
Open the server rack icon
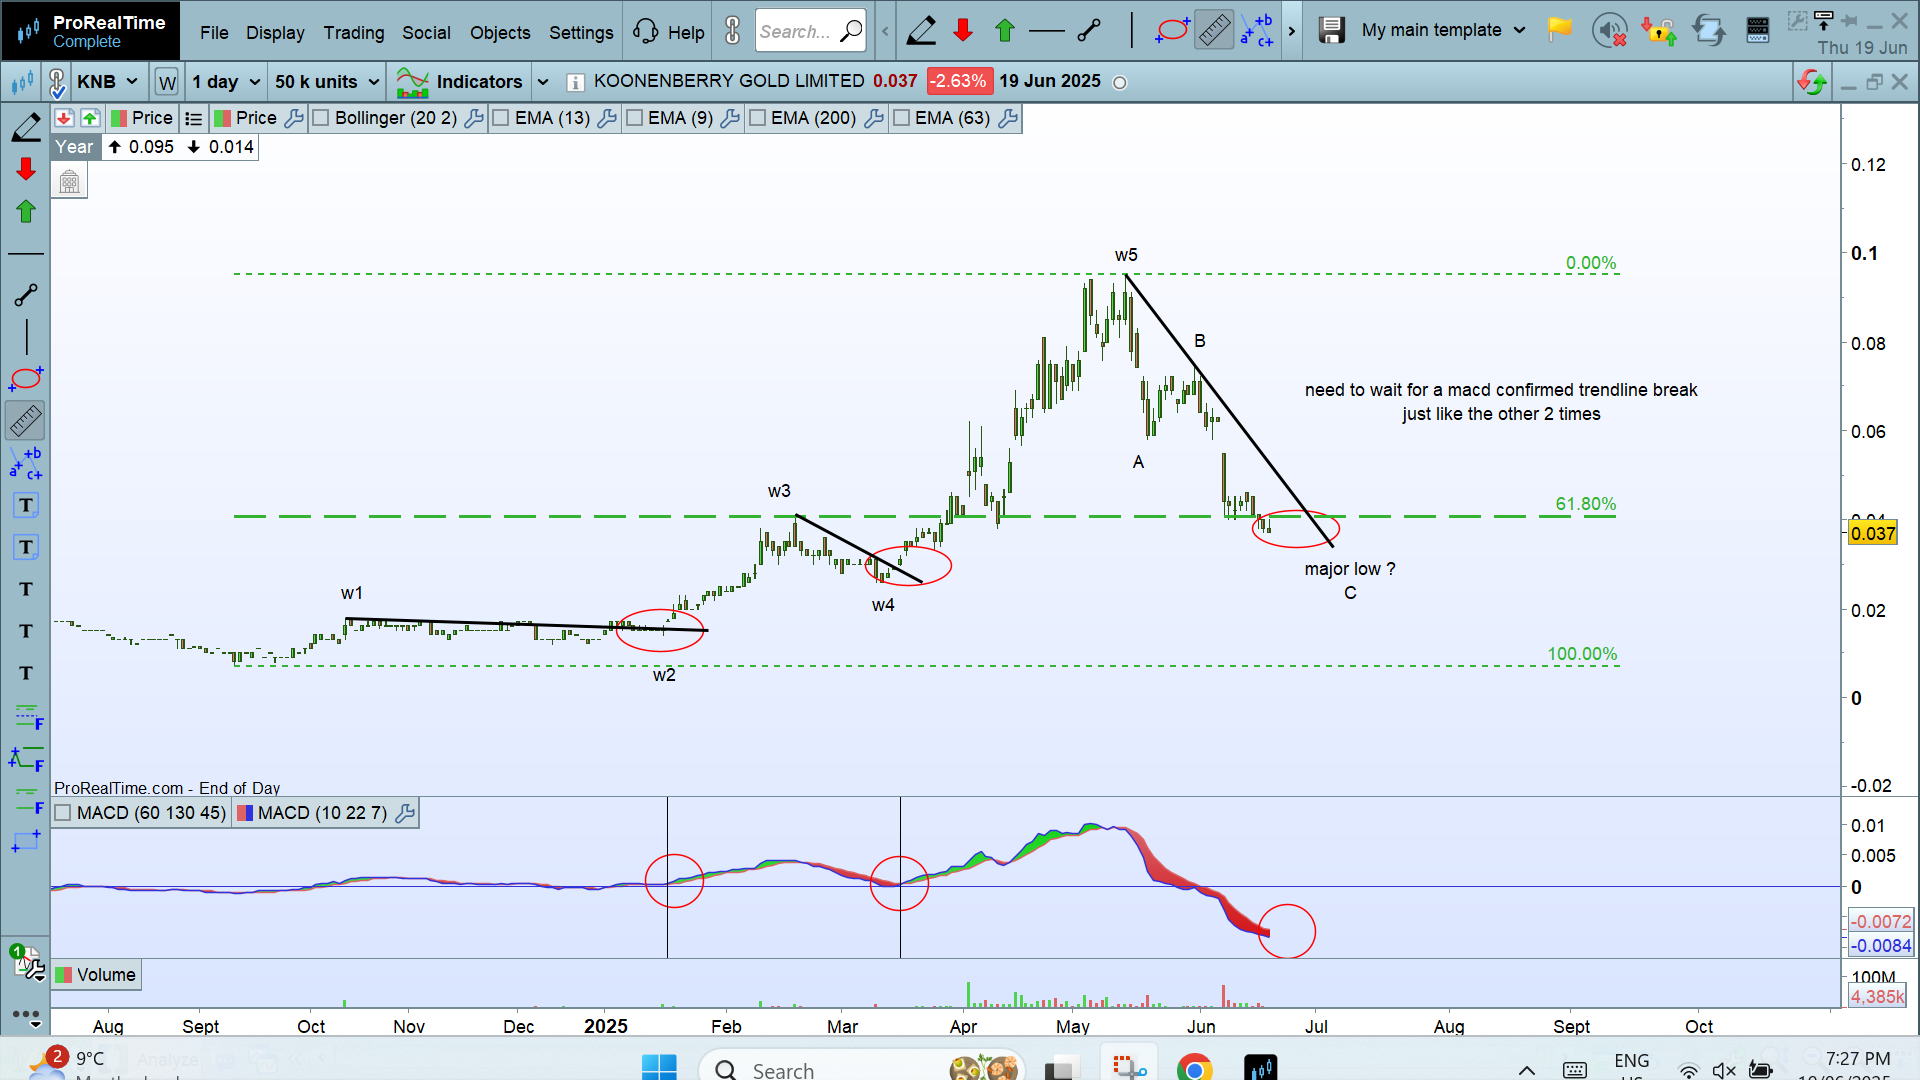tap(1758, 30)
